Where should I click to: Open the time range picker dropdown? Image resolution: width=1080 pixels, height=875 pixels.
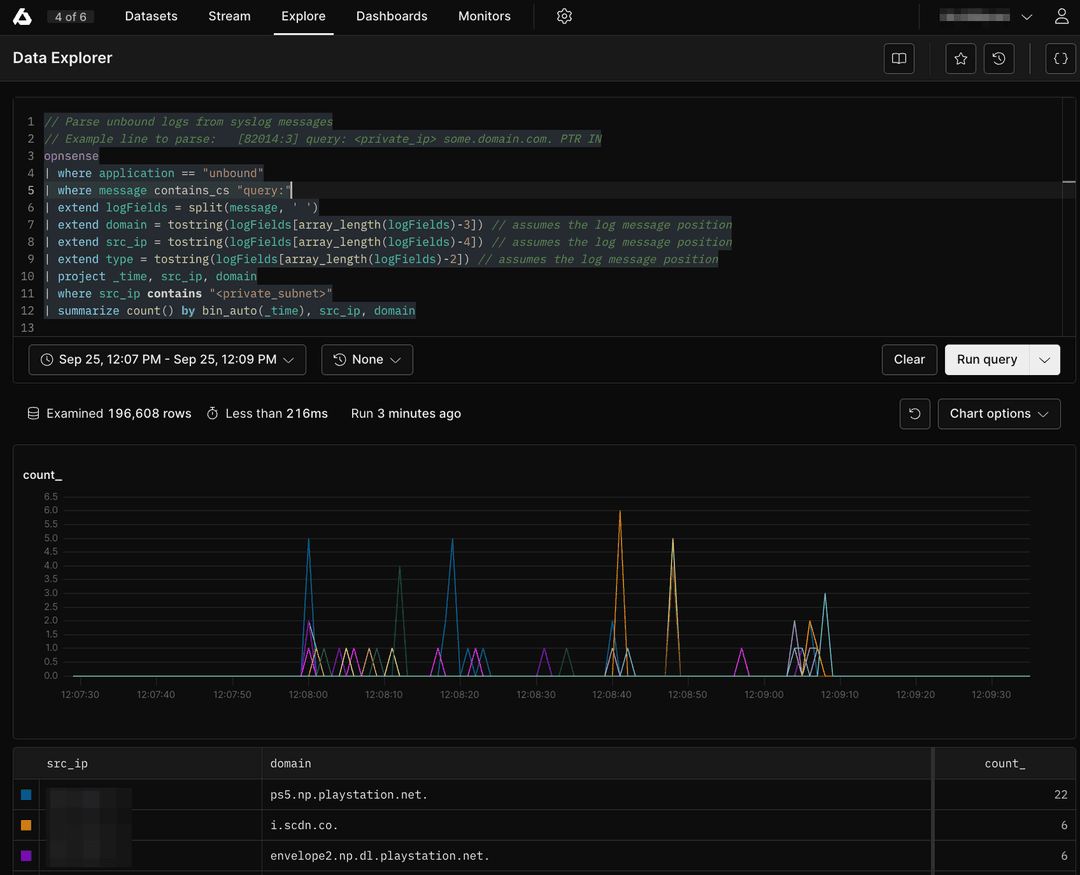point(167,359)
